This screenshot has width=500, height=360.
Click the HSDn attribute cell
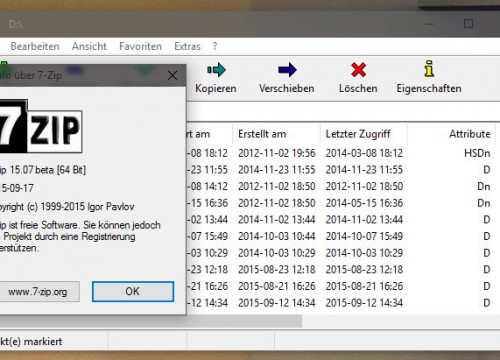click(x=477, y=153)
